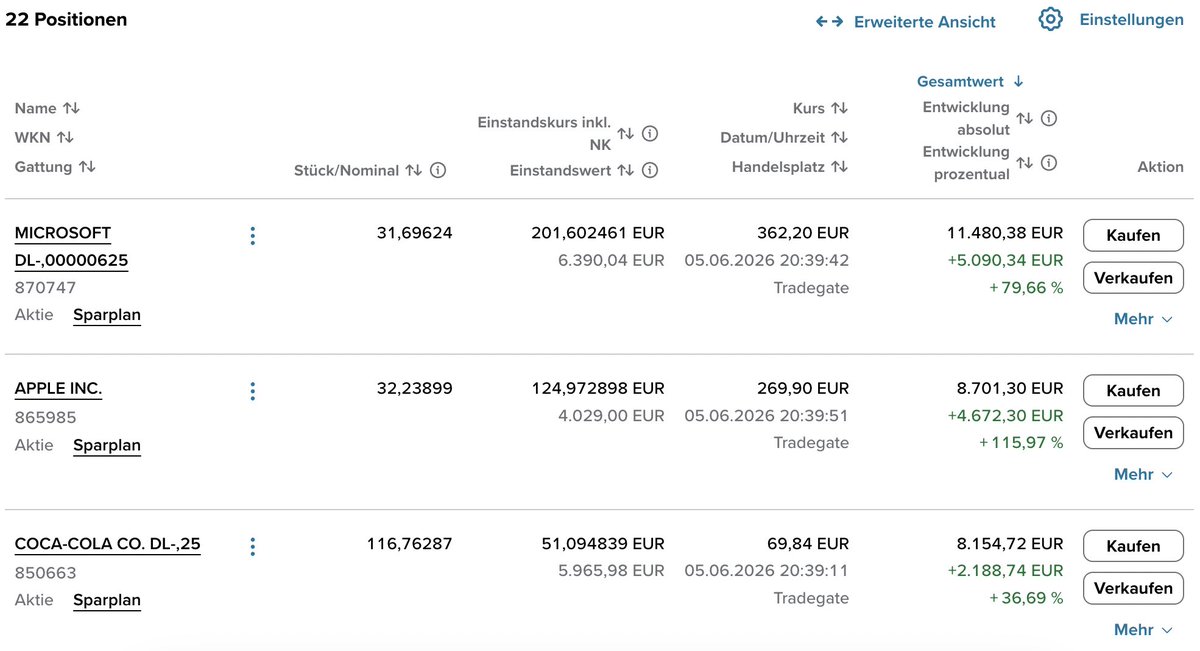The width and height of the screenshot is (1200, 651).
Task: Open three-dot menu for Coca-Cola position
Action: pos(252,546)
